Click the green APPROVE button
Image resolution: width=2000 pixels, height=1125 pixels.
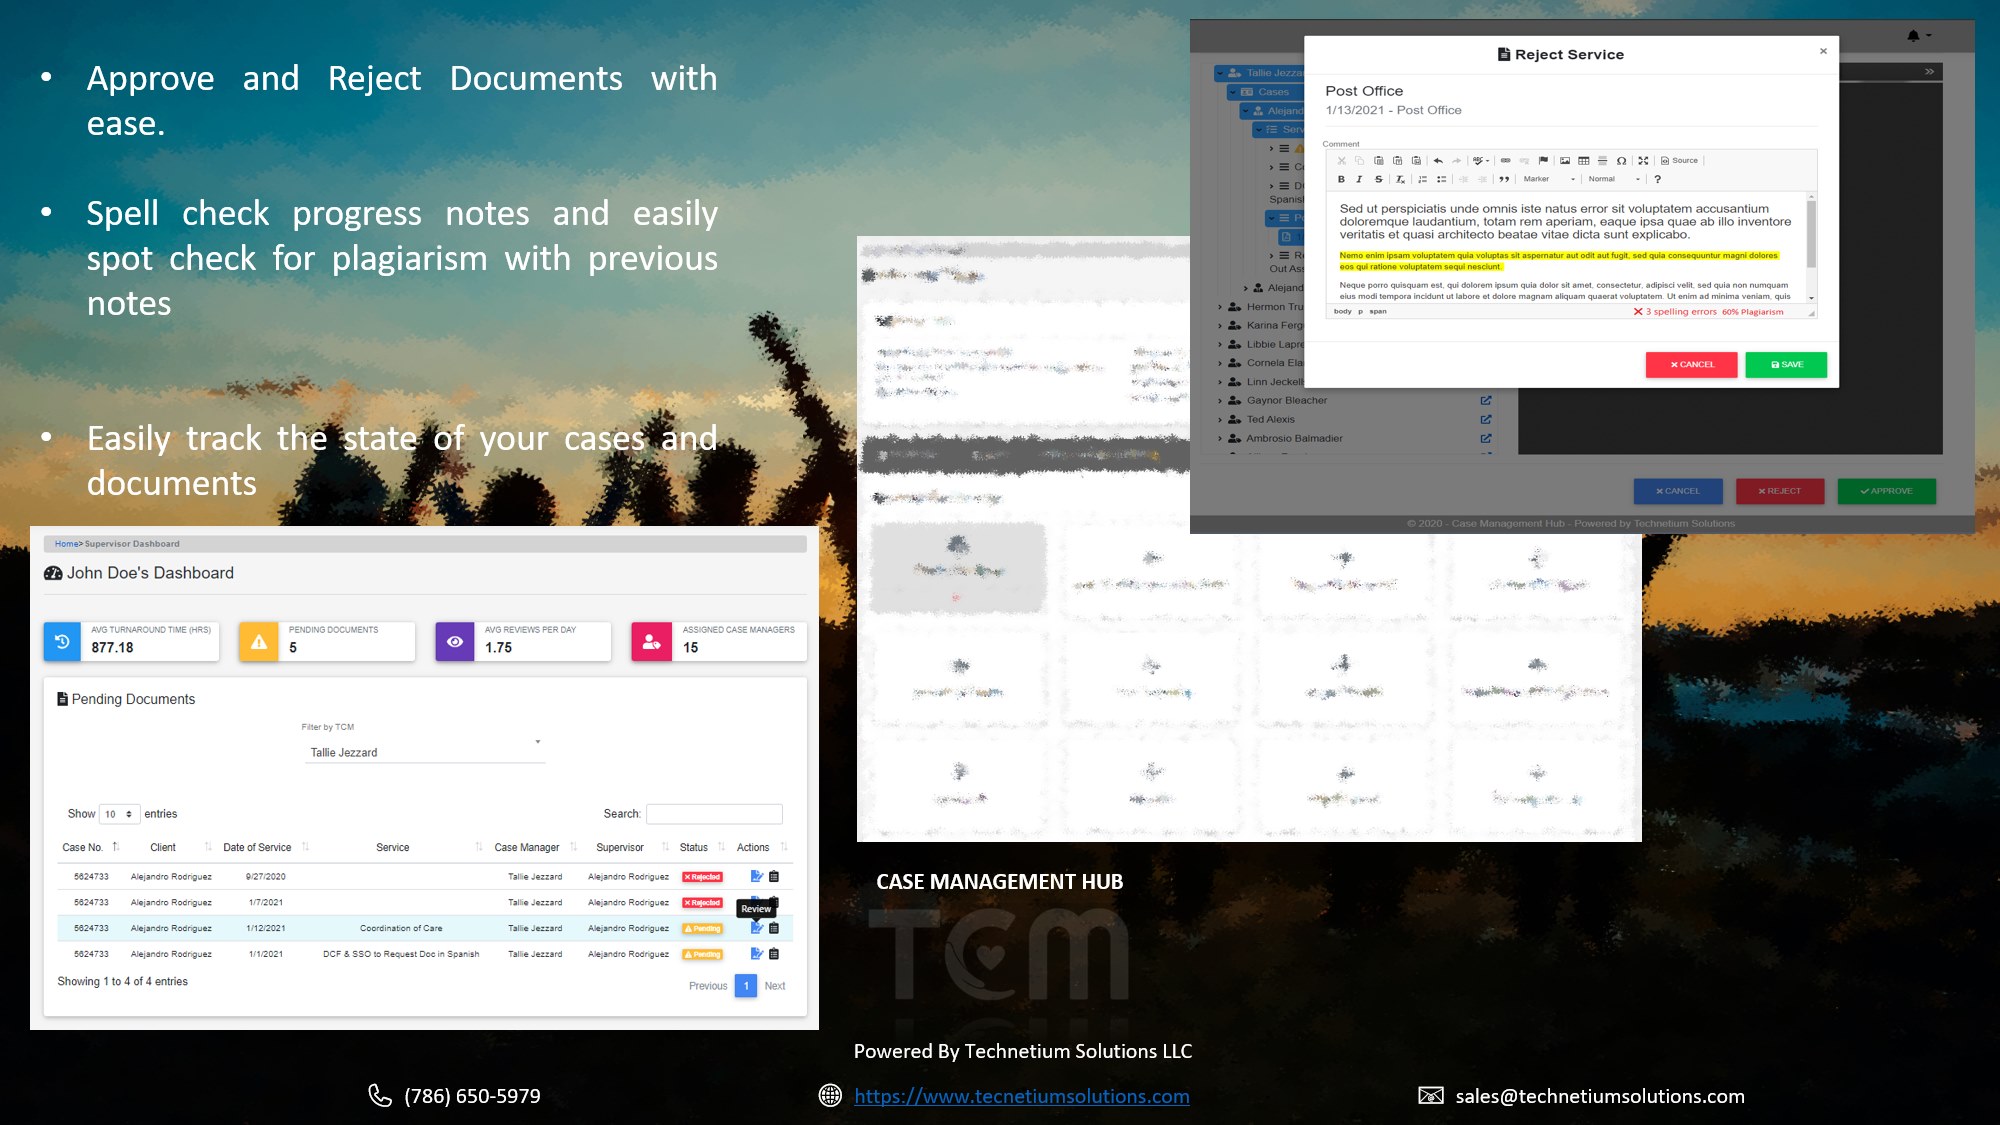coord(1886,492)
